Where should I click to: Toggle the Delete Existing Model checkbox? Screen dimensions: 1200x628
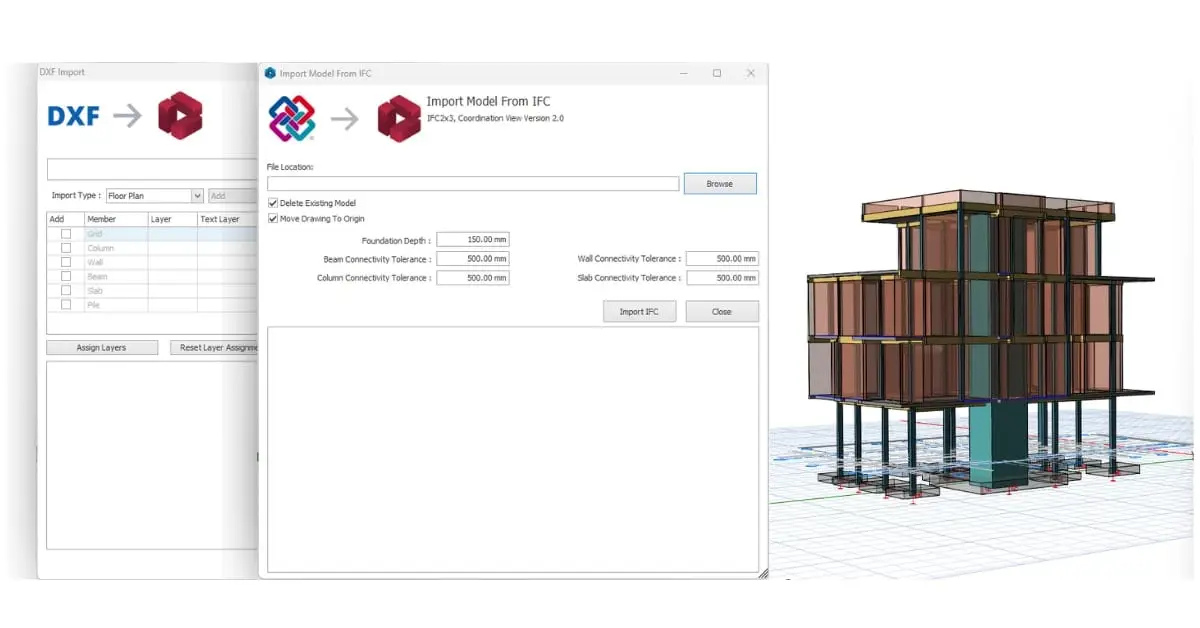pos(273,203)
